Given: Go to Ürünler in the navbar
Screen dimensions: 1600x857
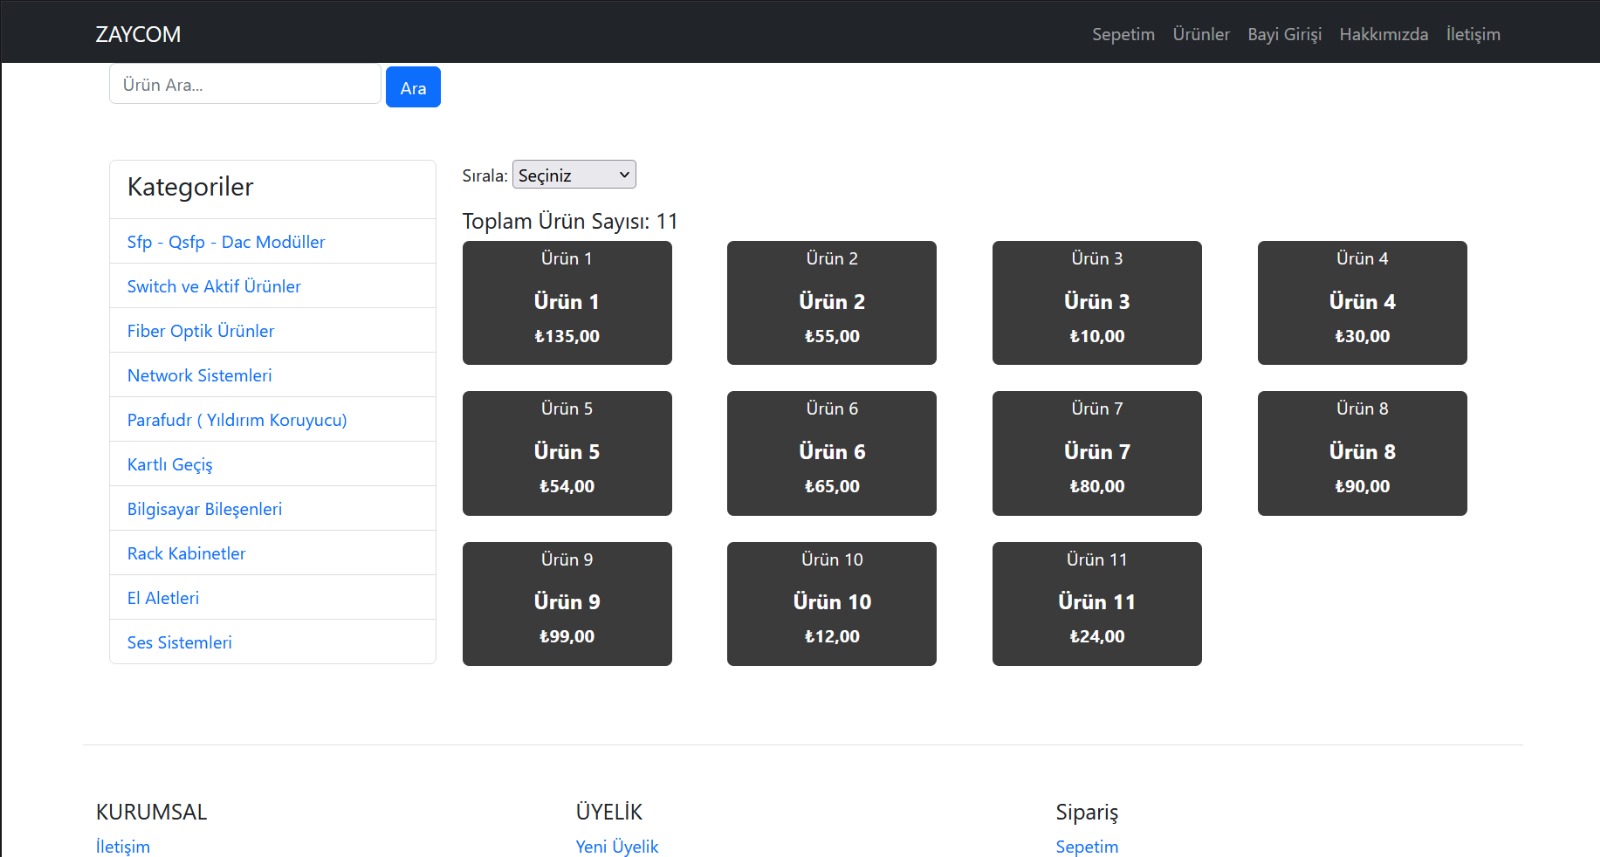Looking at the screenshot, I should pos(1201,34).
